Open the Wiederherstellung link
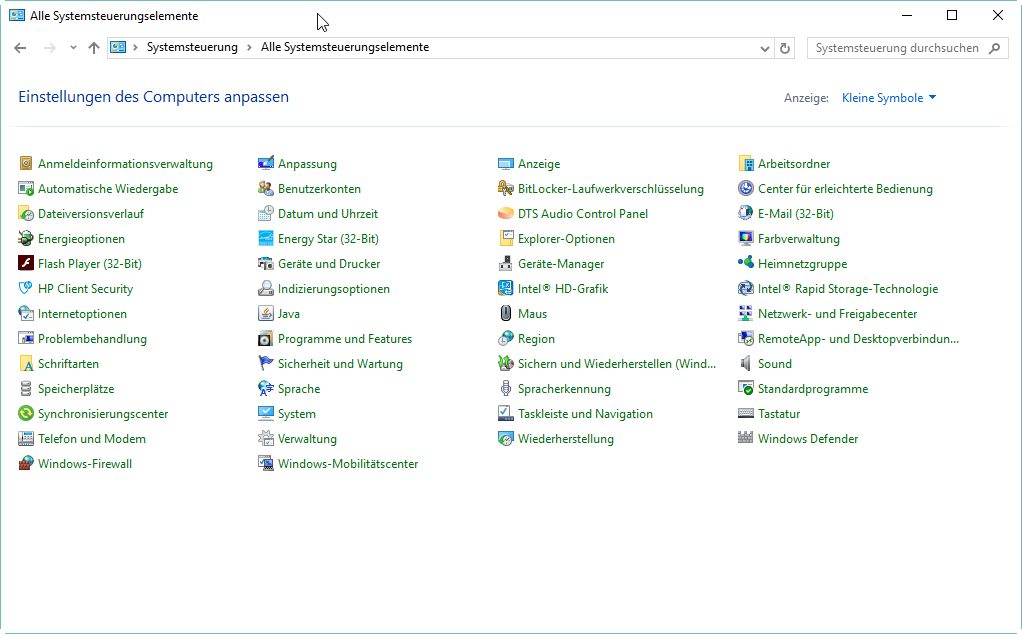The height and width of the screenshot is (634, 1022). [x=565, y=439]
